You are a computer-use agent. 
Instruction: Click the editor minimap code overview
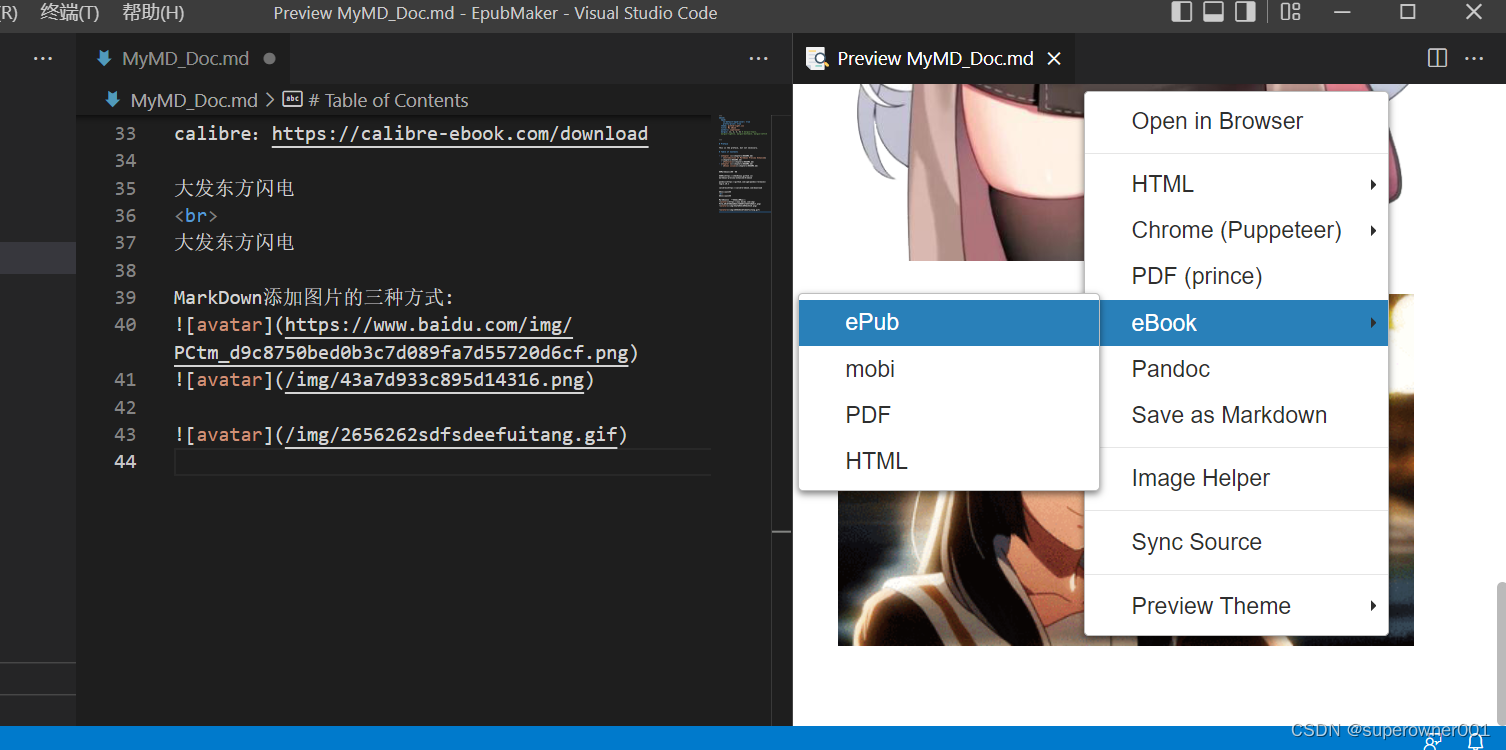point(744,164)
